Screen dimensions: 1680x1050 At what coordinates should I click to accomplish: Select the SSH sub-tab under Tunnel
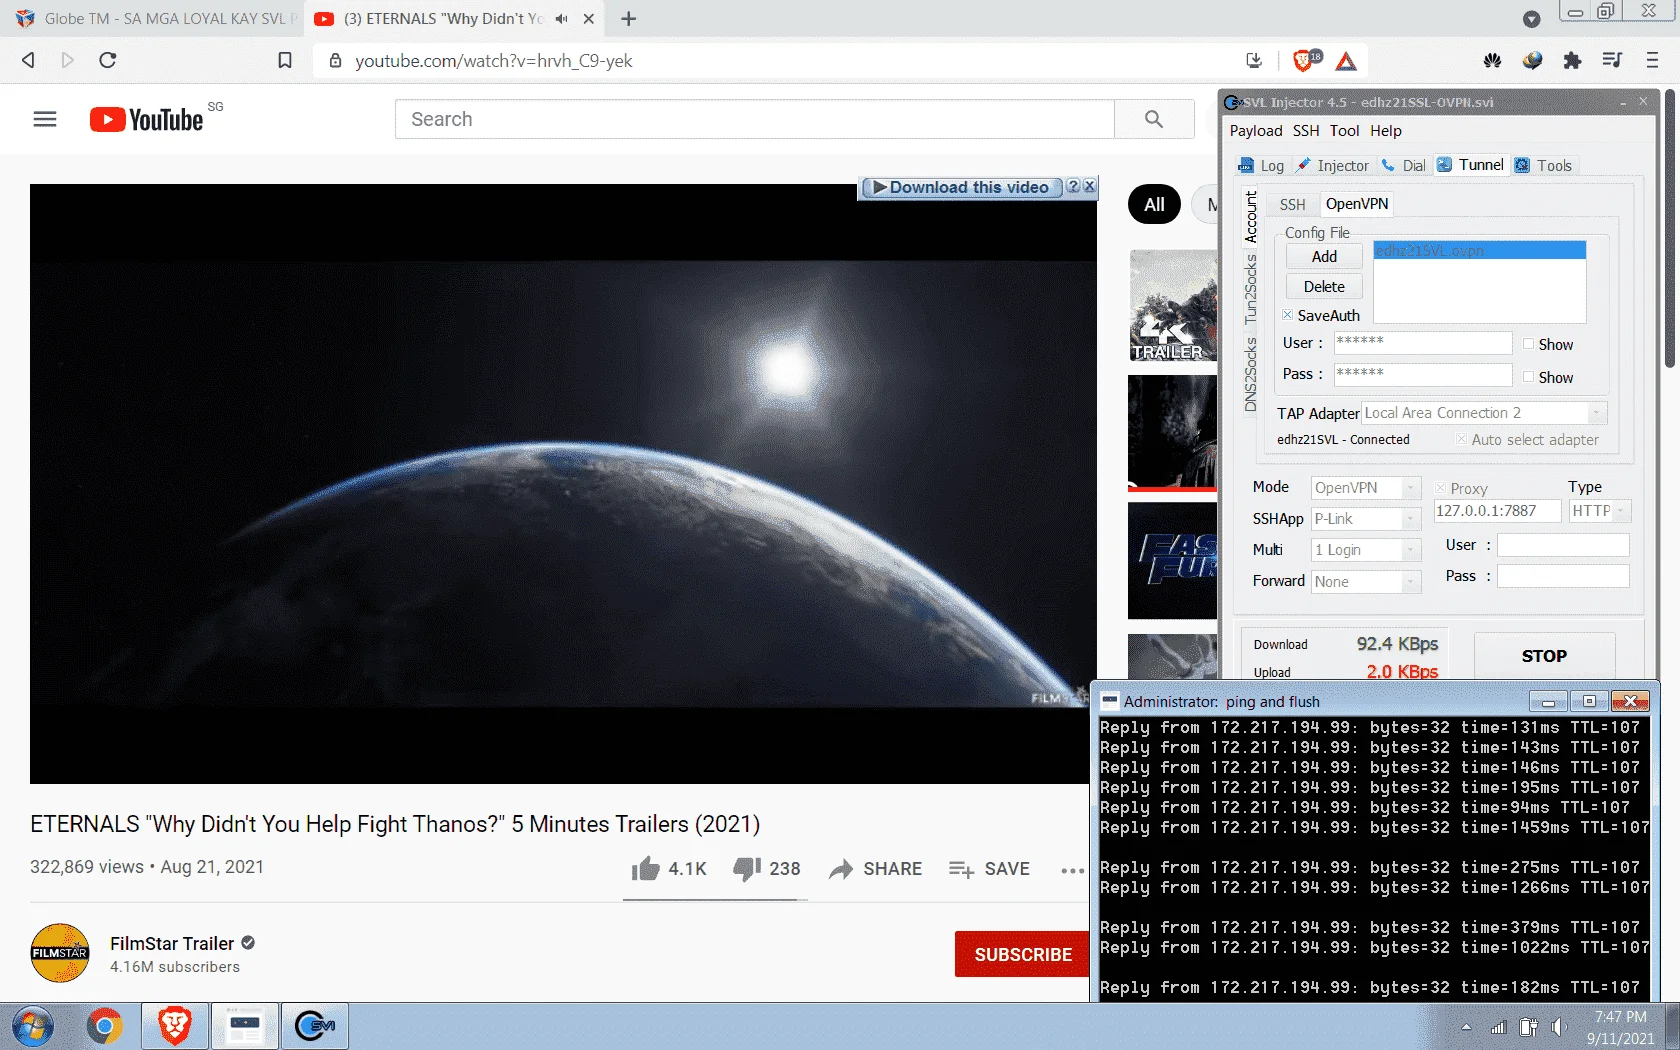coord(1292,204)
